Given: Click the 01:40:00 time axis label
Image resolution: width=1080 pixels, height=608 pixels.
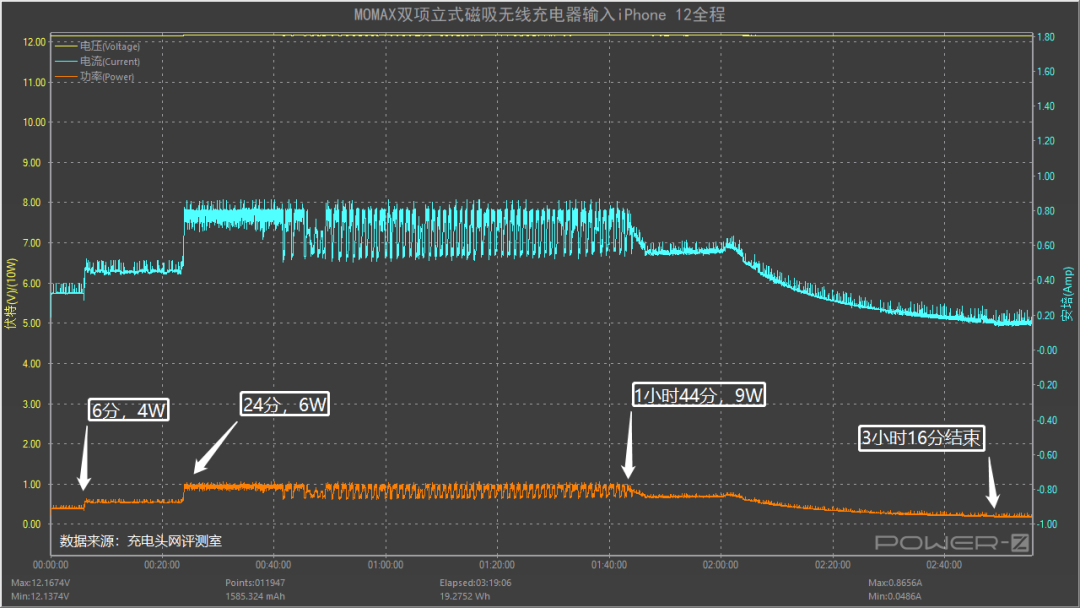Looking at the screenshot, I should tap(609, 565).
